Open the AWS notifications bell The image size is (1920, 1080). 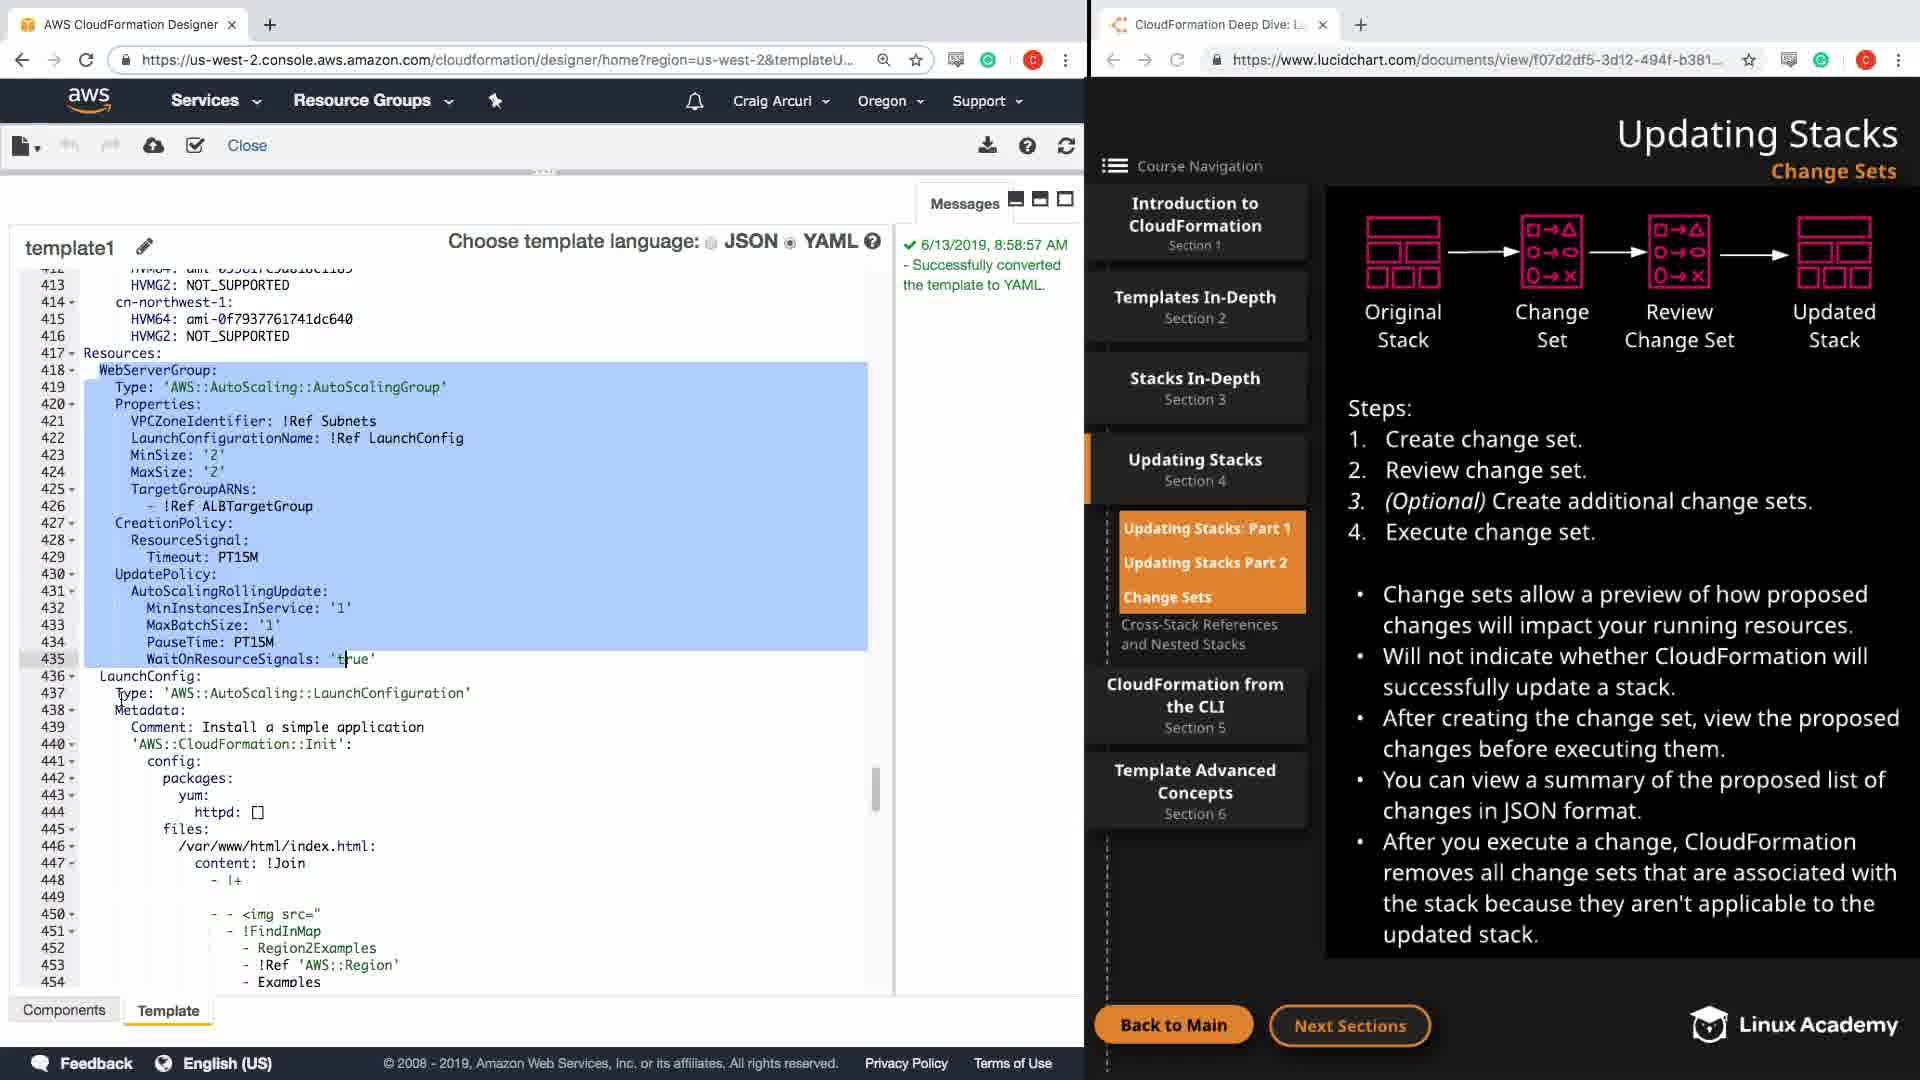pyautogui.click(x=694, y=101)
